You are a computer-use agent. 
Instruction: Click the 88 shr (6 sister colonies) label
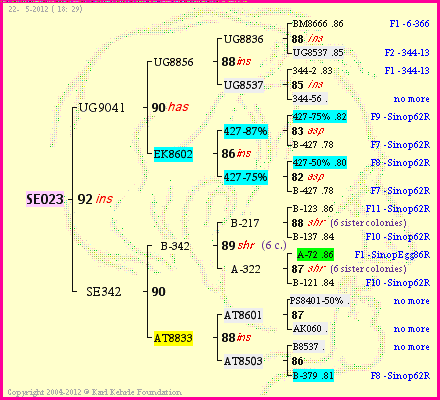click(x=349, y=223)
